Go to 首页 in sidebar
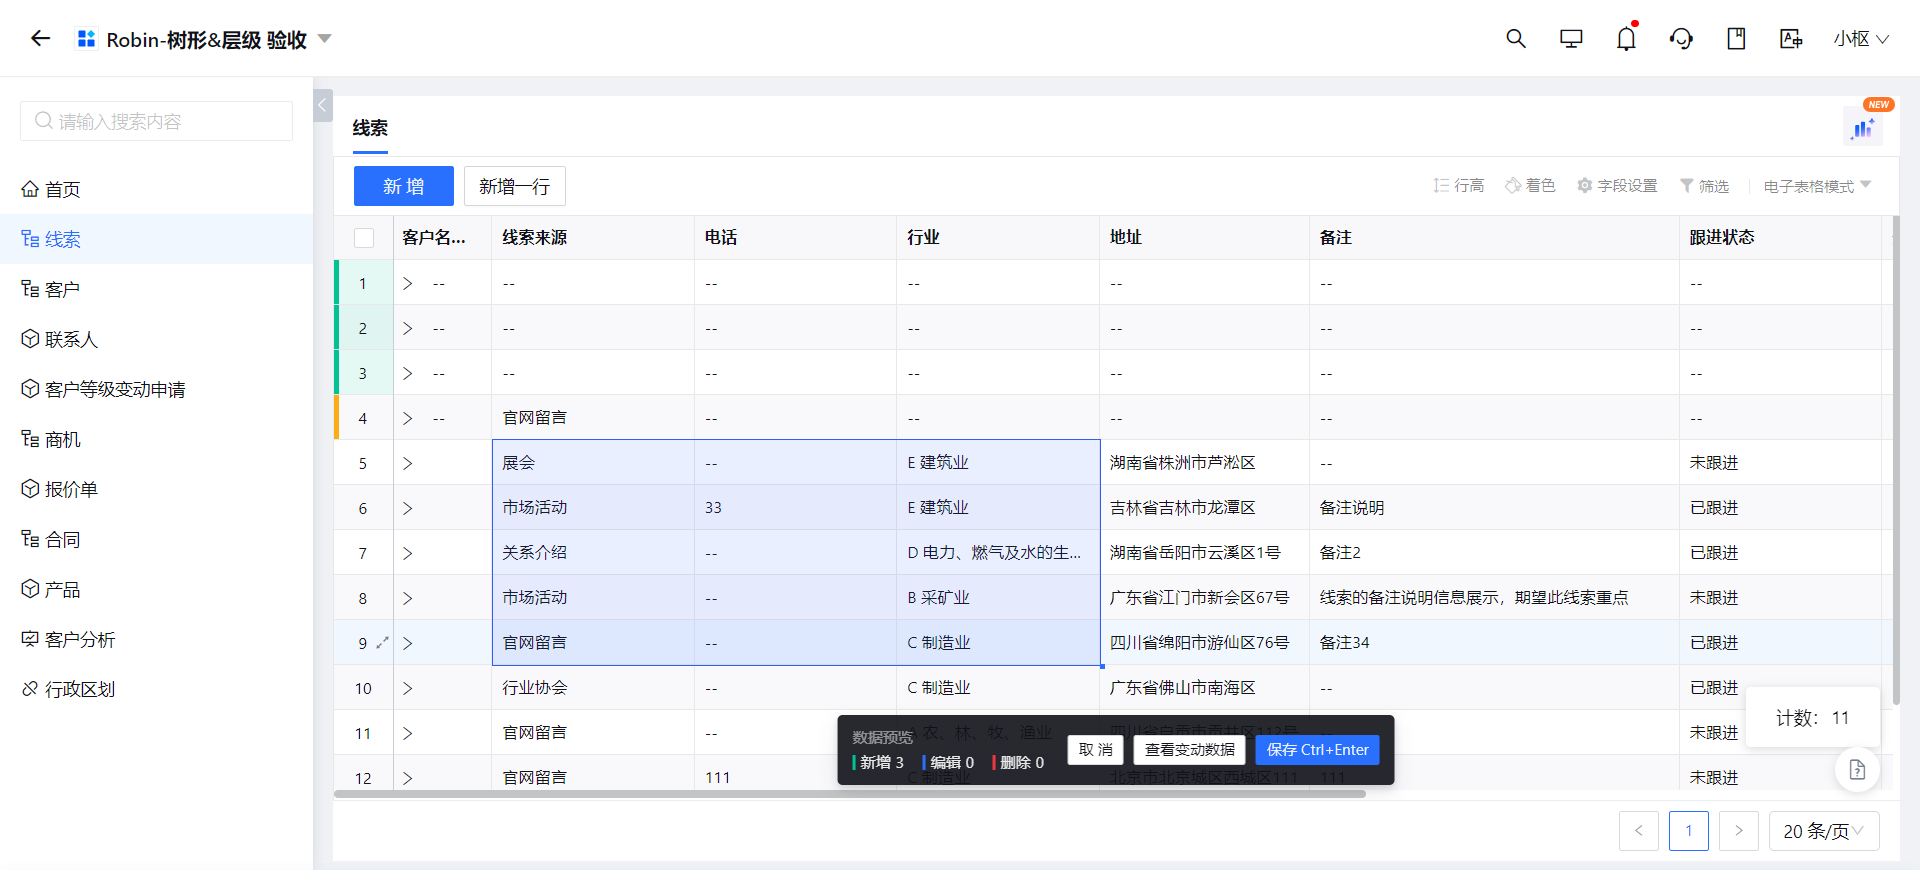 [156, 189]
